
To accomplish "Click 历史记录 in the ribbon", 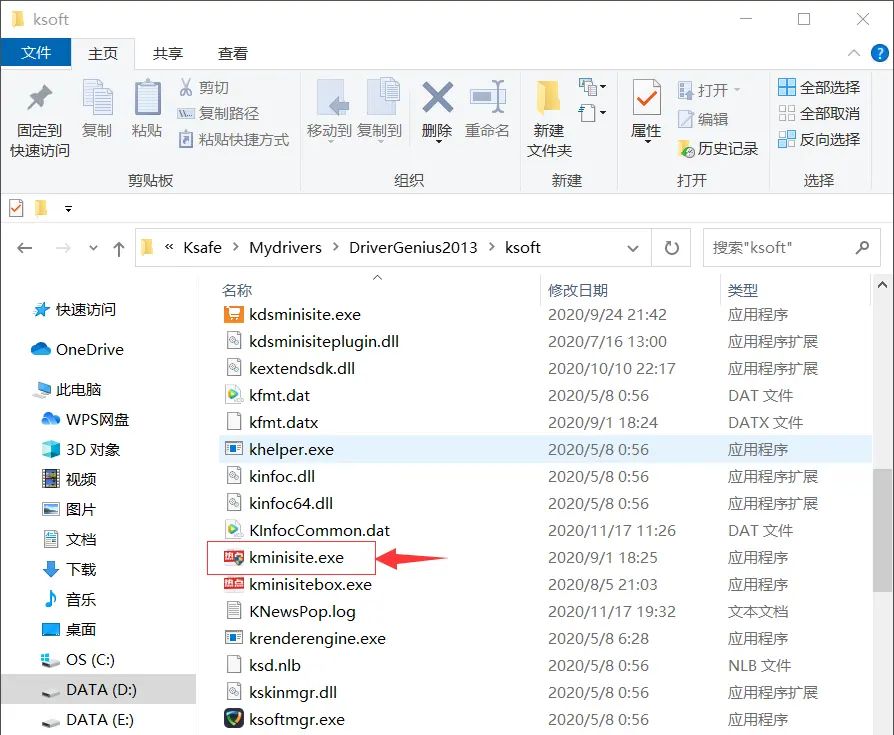I will pyautogui.click(x=718, y=148).
